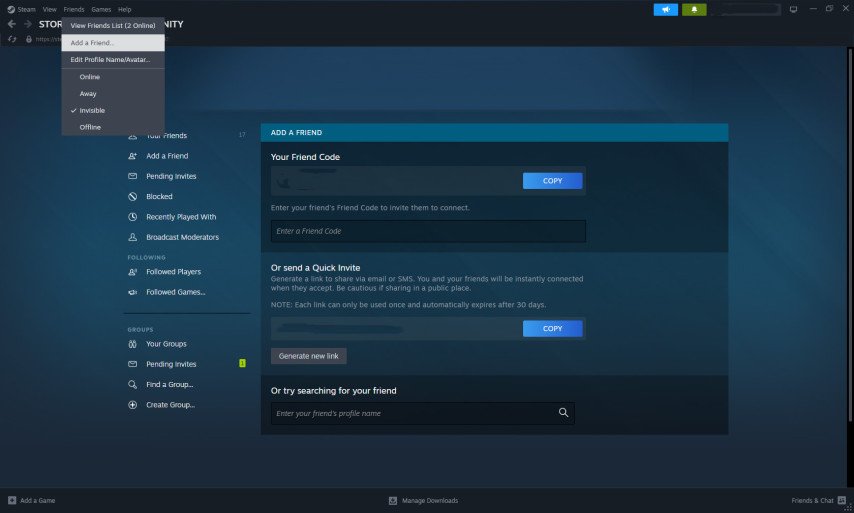Go forward with the forward arrow
The width and height of the screenshot is (854, 513).
(x=27, y=24)
